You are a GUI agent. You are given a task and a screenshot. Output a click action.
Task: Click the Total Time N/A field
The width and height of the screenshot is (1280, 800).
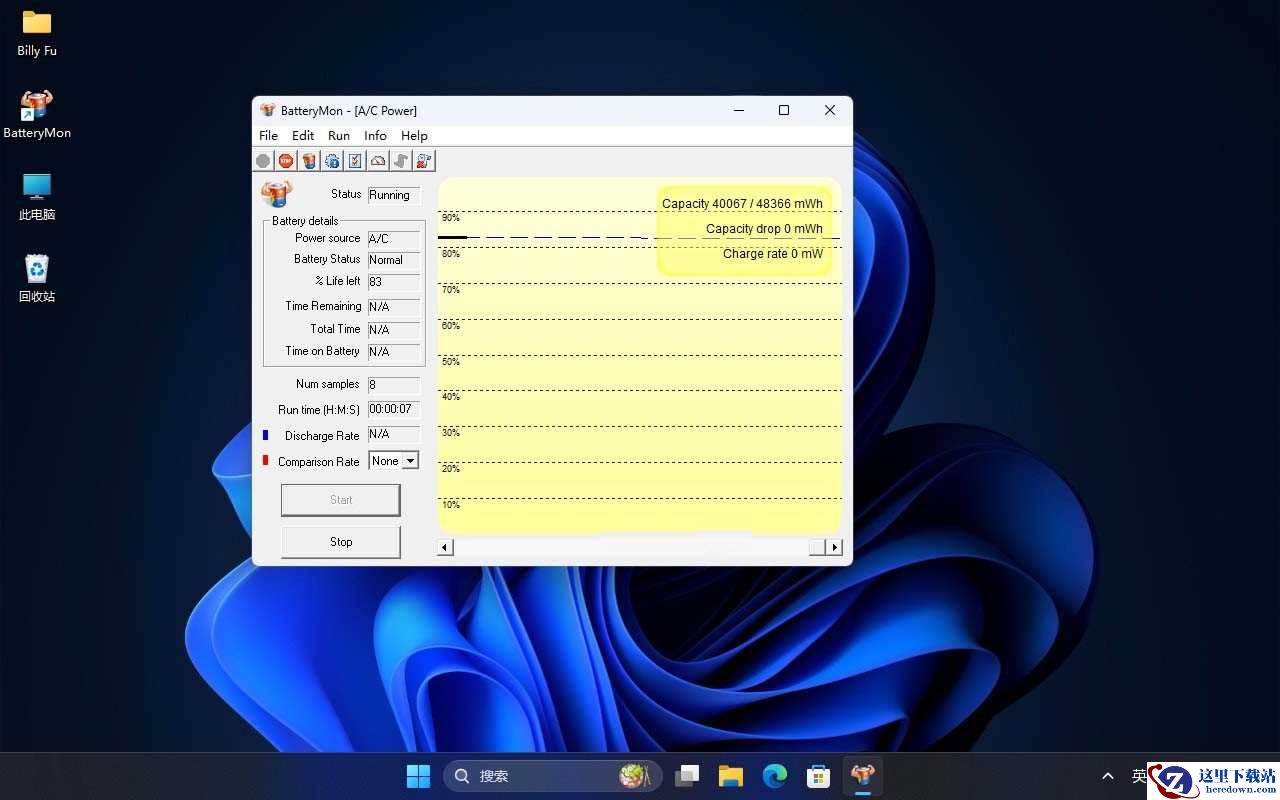[x=394, y=330]
